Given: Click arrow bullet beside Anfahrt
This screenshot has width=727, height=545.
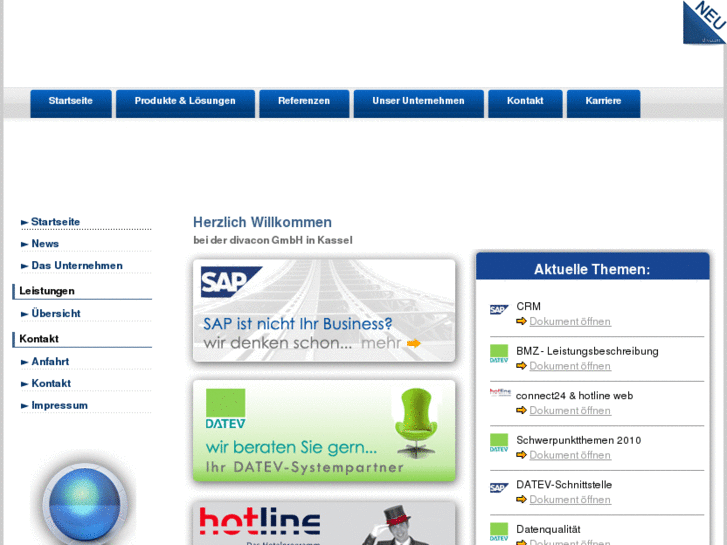Looking at the screenshot, I should tap(25, 362).
